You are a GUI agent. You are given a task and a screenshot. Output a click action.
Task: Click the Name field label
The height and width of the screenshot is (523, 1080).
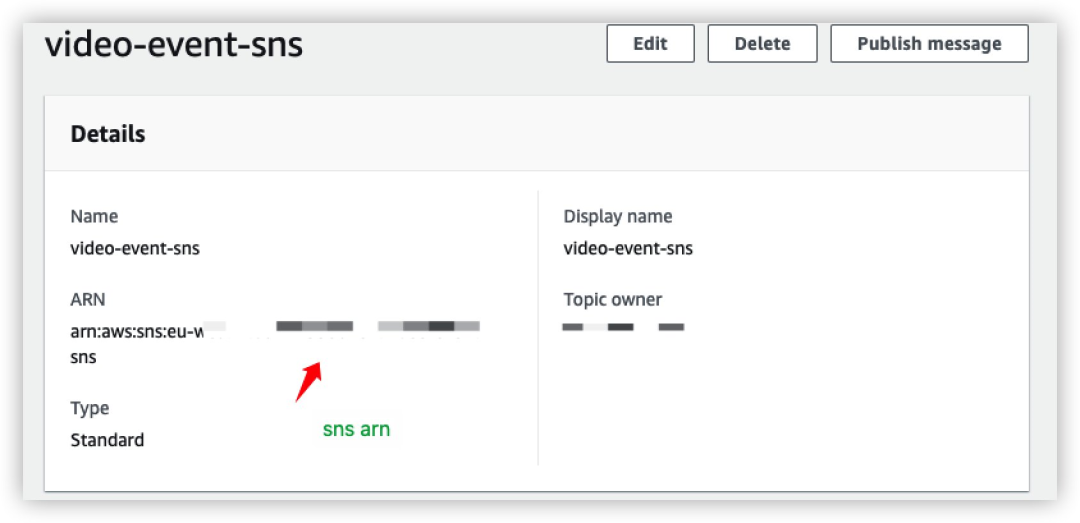tap(94, 216)
